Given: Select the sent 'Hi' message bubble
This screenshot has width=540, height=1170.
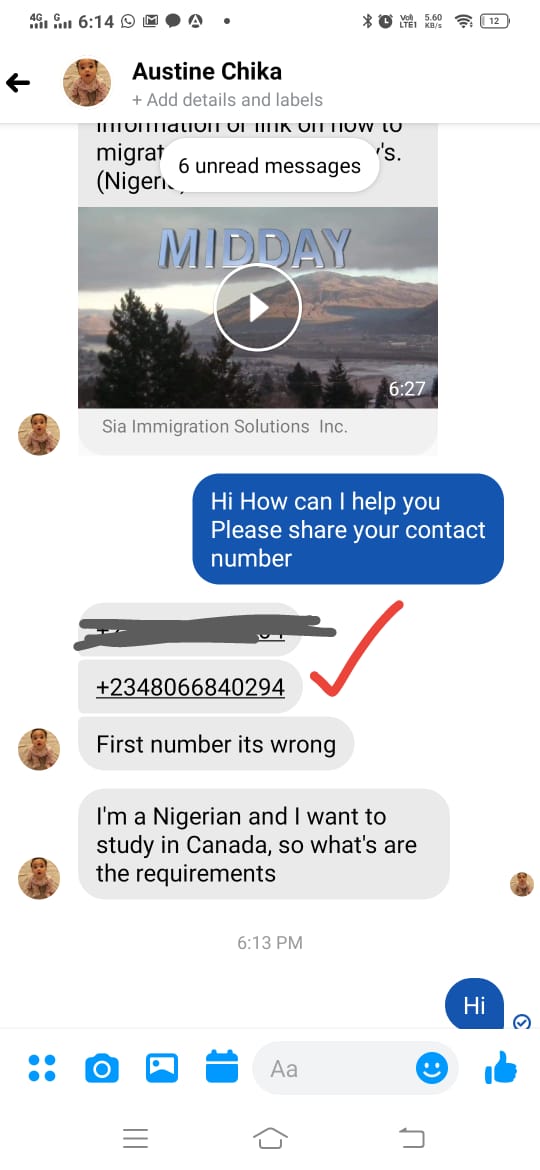Looking at the screenshot, I should click(474, 1004).
